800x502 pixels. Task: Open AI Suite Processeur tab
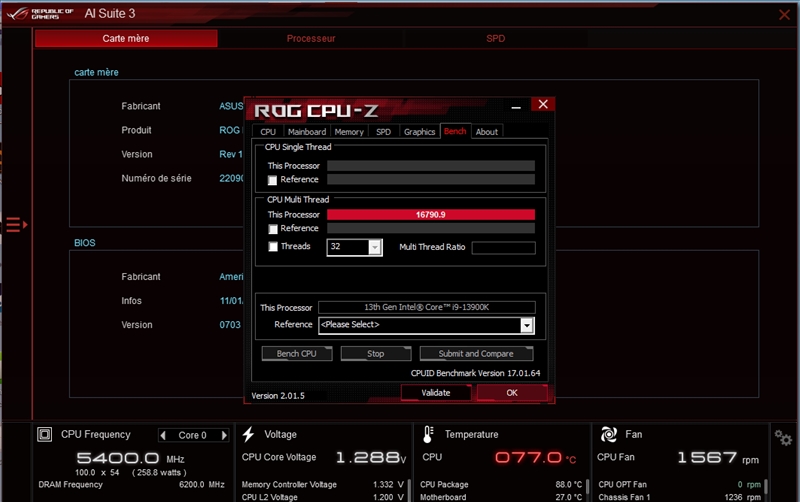[x=311, y=38]
